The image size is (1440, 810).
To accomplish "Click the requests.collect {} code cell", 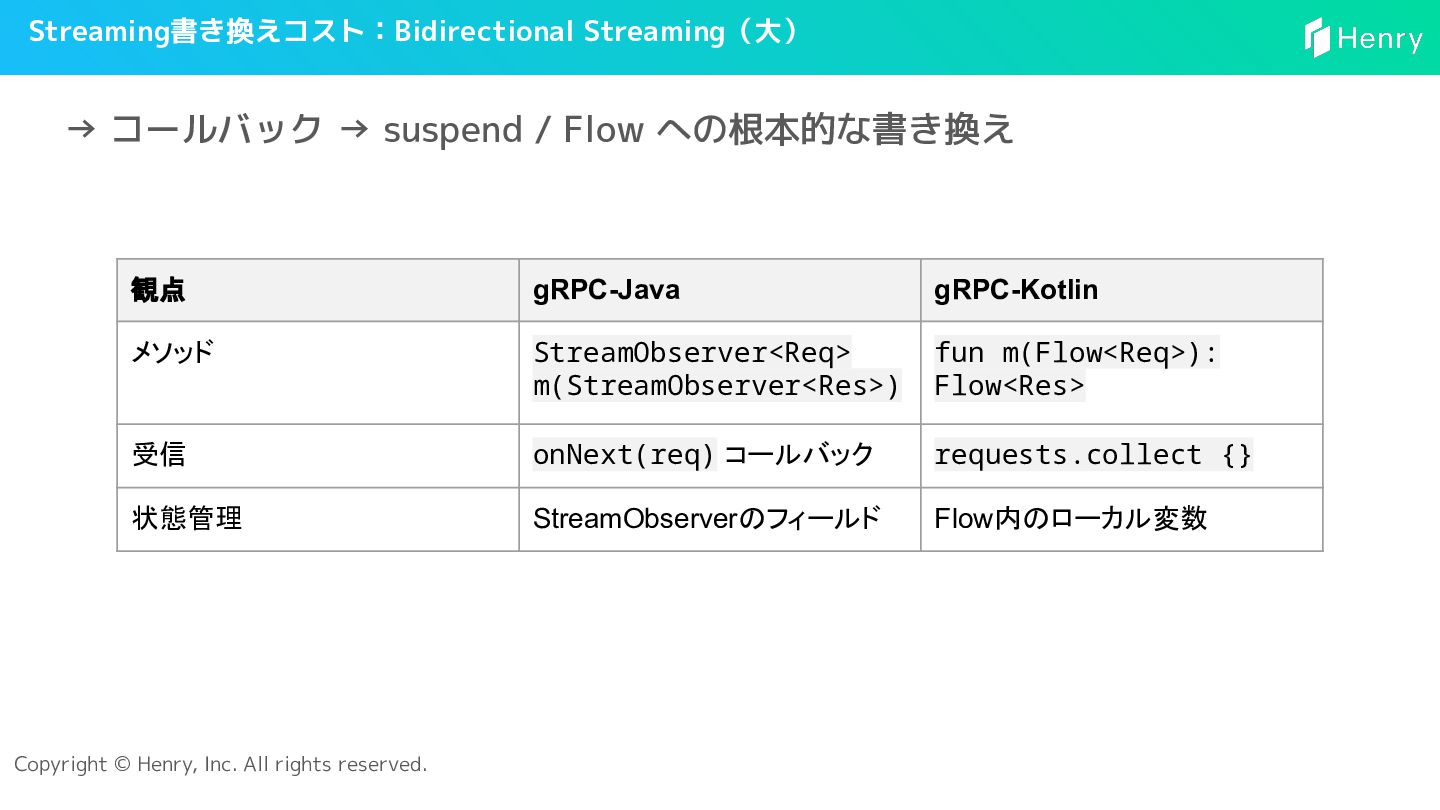I will [x=1092, y=455].
